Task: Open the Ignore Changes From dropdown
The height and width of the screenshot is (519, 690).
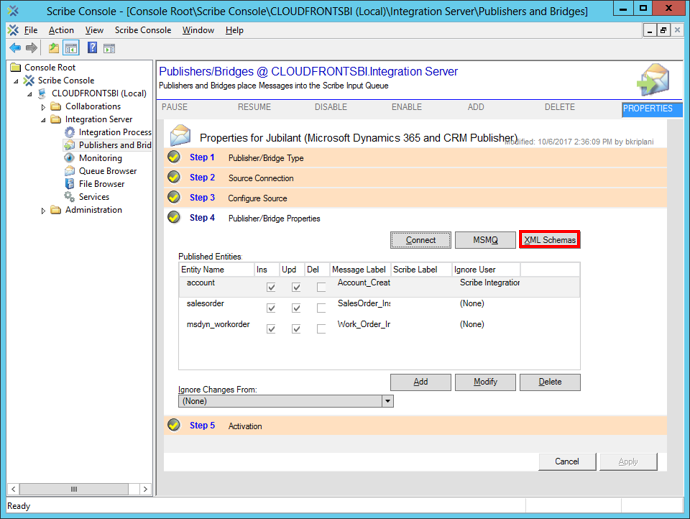Action: pos(387,401)
